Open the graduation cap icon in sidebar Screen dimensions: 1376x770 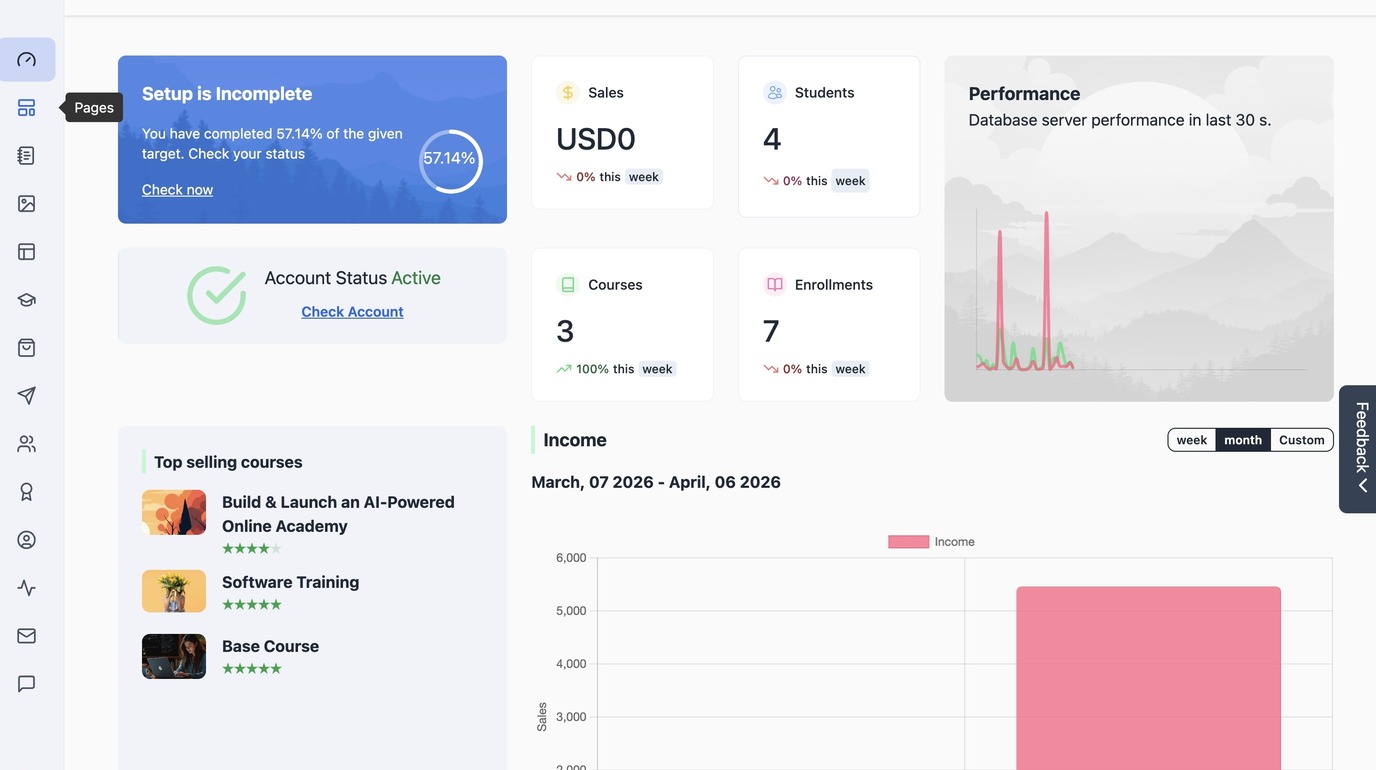(27, 300)
